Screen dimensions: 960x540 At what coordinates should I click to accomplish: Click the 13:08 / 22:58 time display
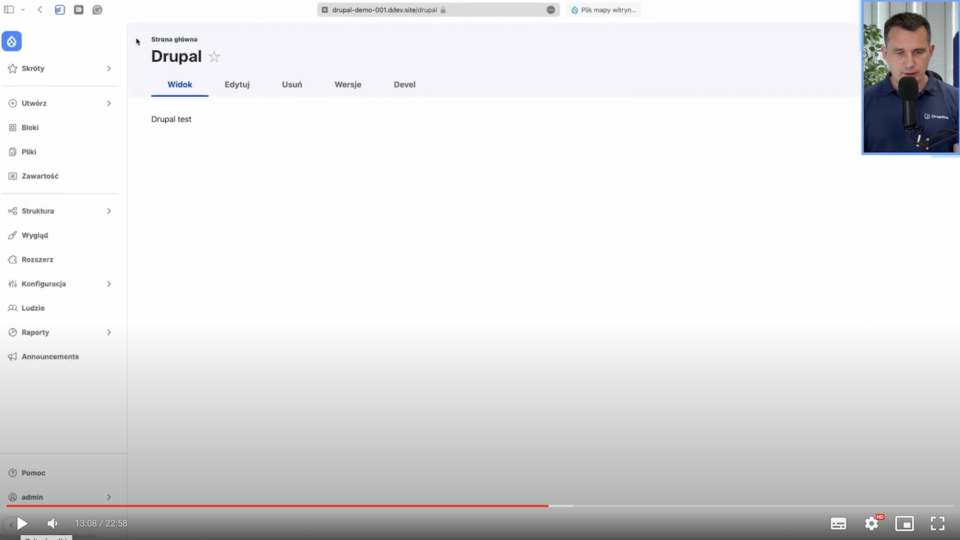pyautogui.click(x=101, y=523)
